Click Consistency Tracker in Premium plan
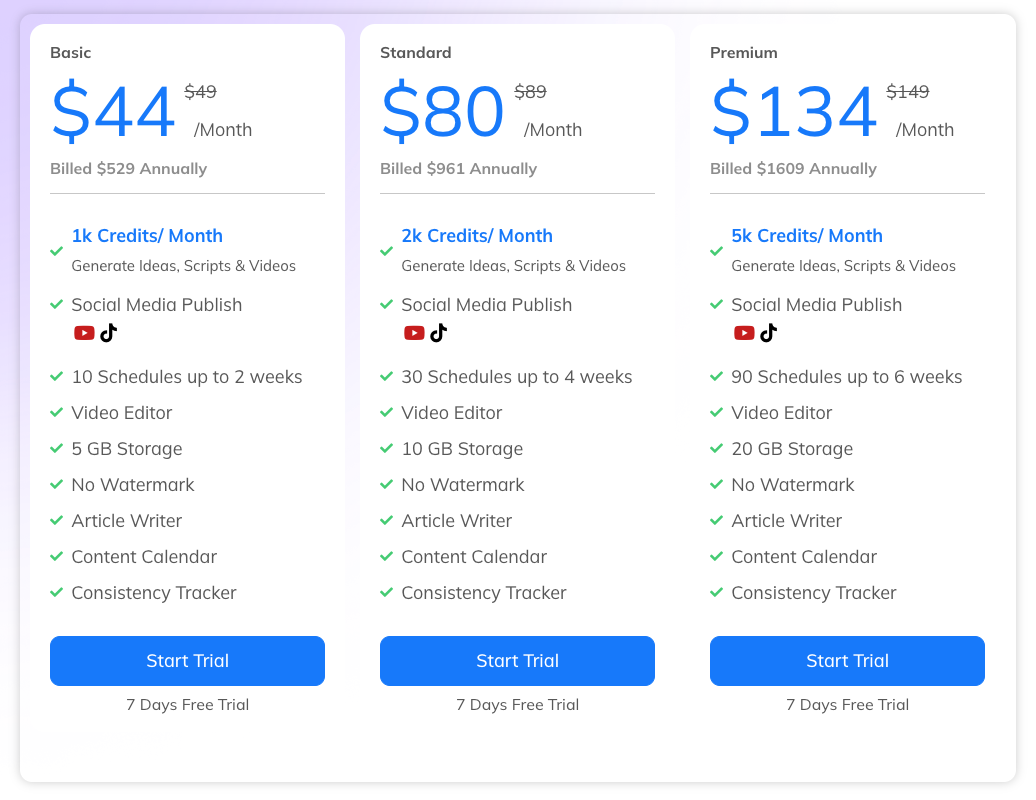 coord(813,593)
